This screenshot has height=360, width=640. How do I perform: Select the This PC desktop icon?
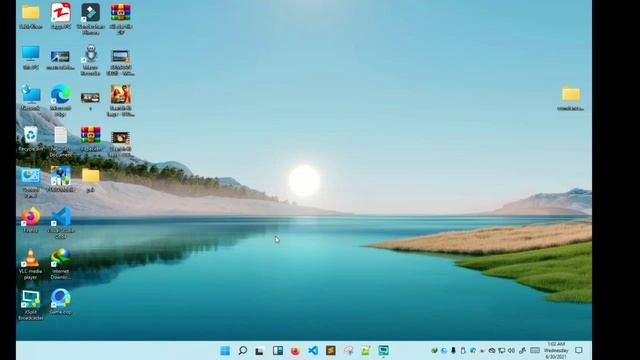[x=31, y=58]
